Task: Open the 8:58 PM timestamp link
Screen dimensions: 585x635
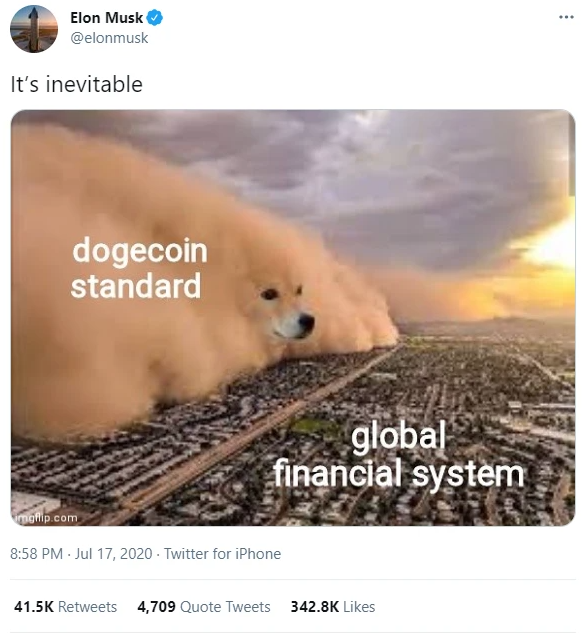Action: [36, 554]
